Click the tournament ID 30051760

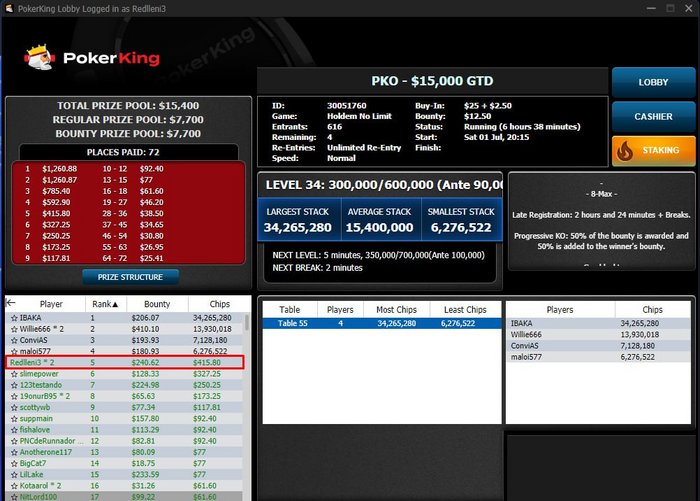[346, 106]
